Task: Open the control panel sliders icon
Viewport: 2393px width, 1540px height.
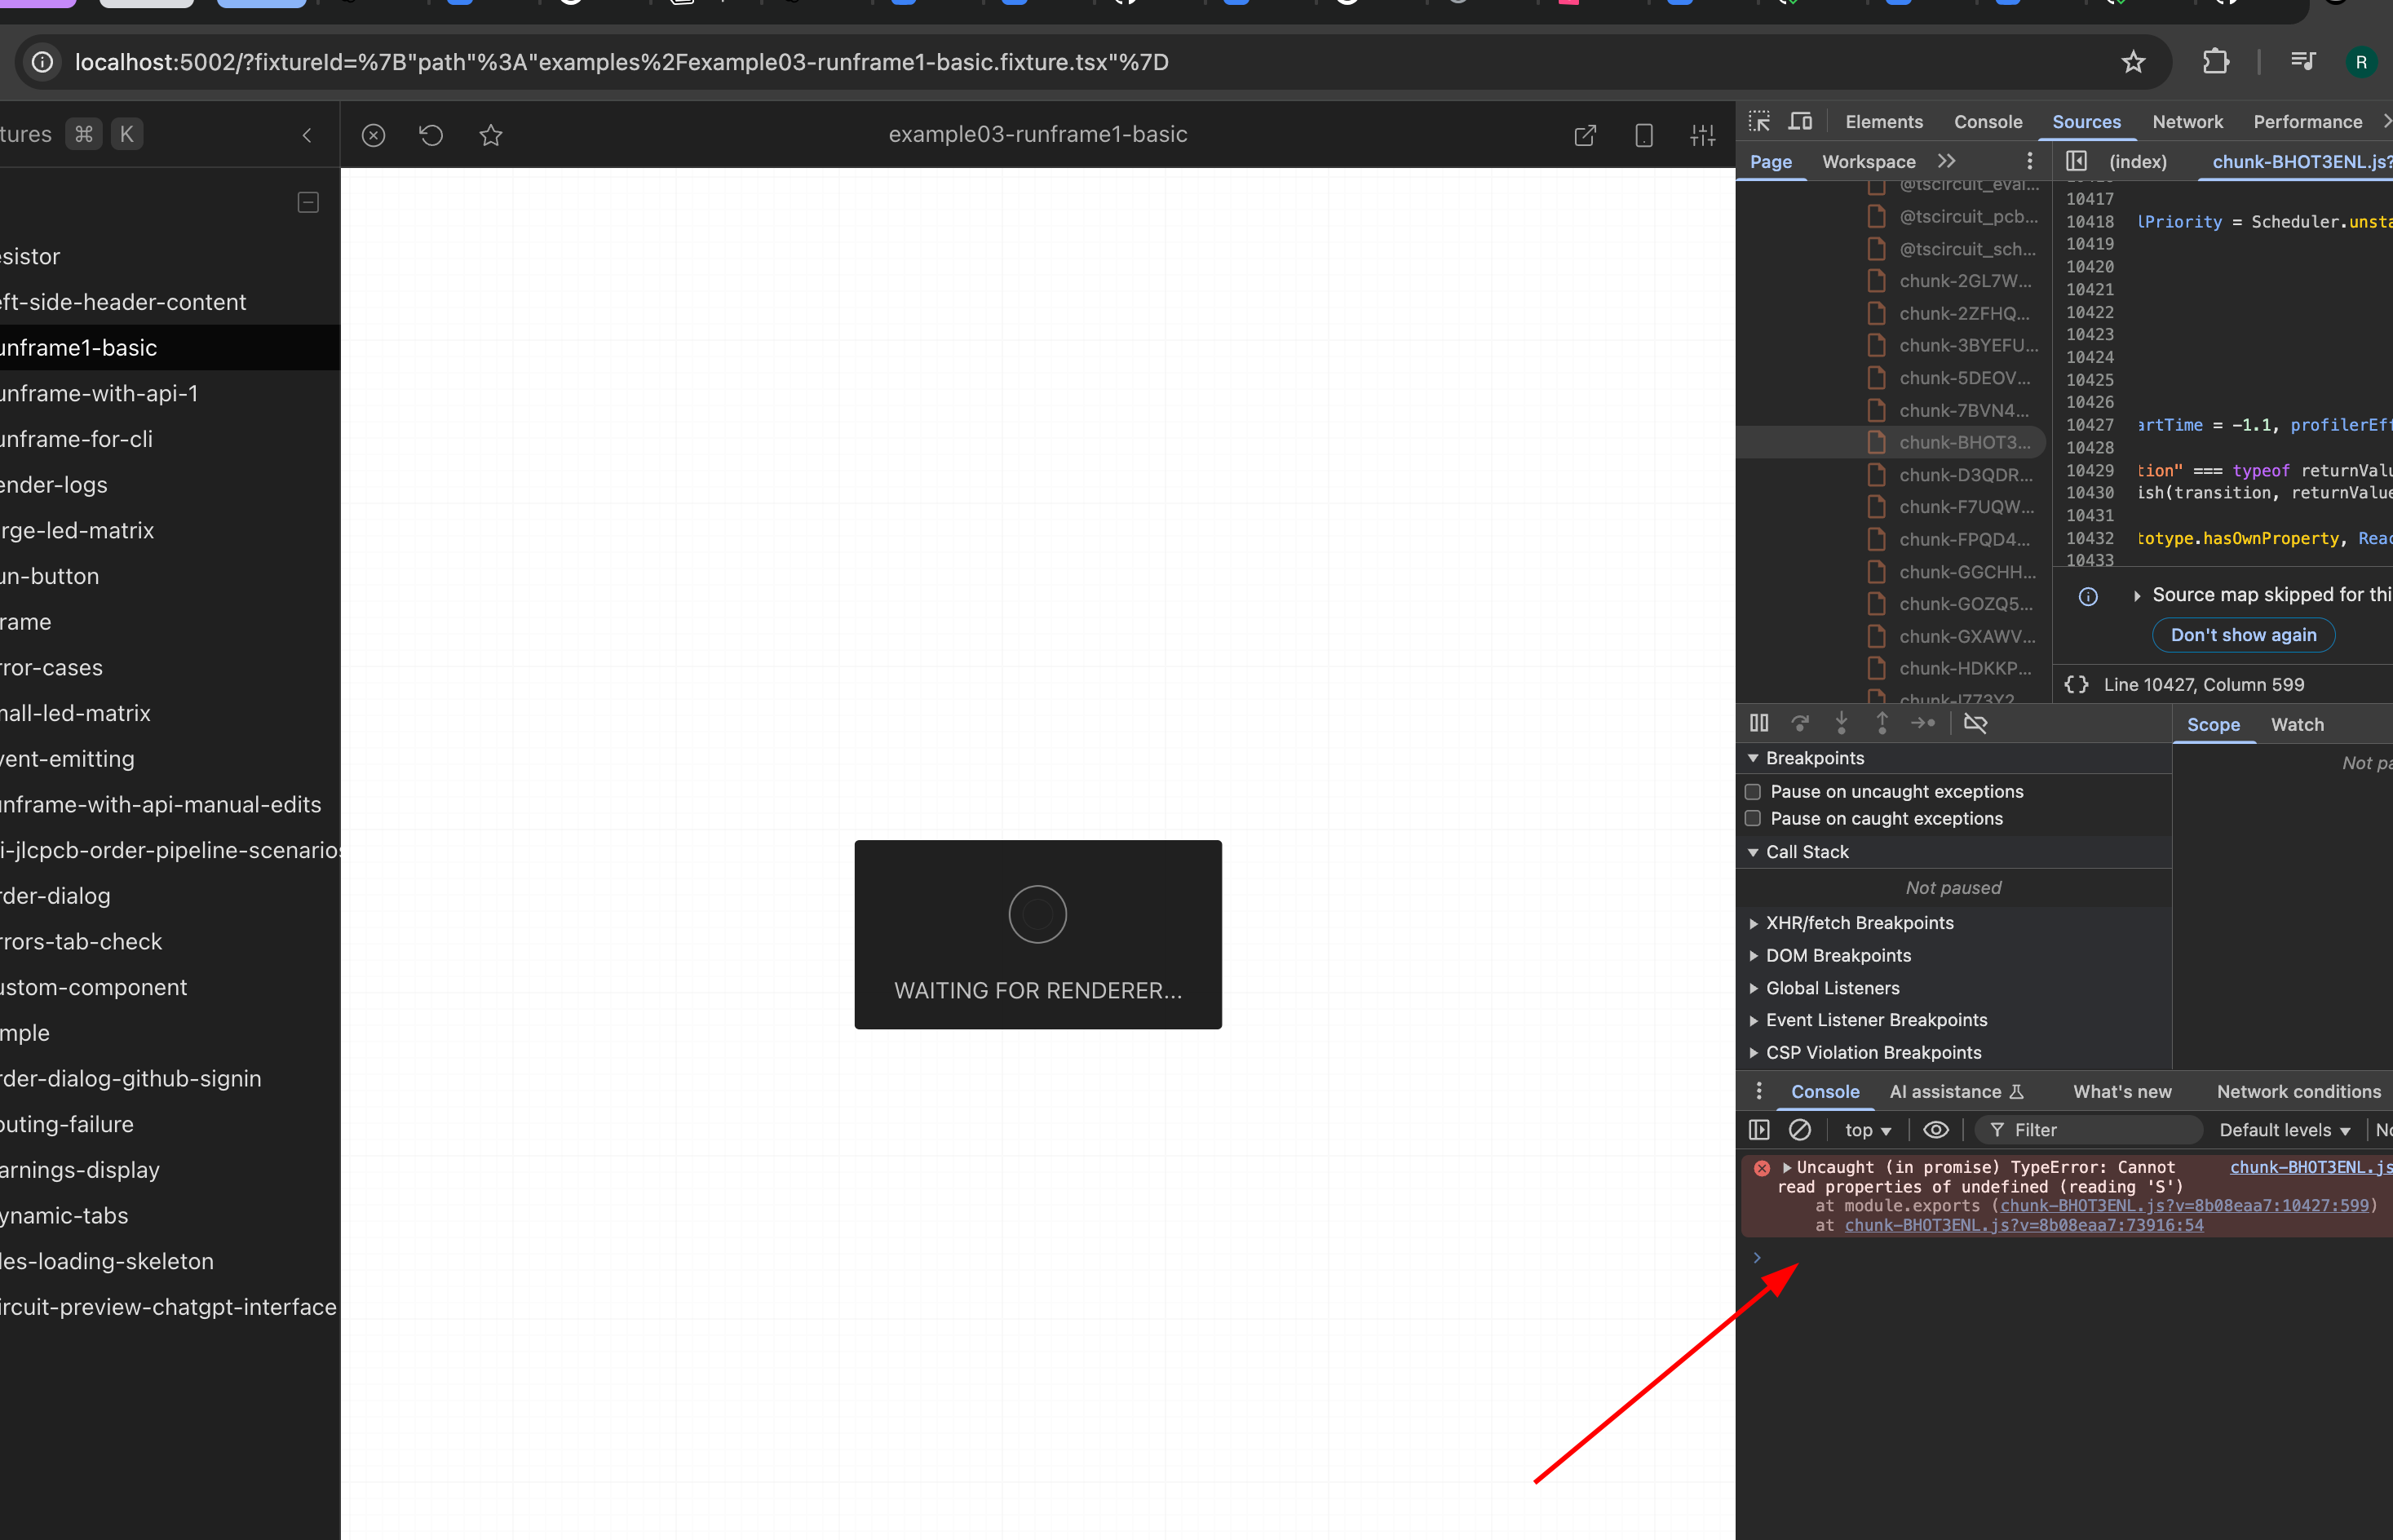Action: [1702, 135]
